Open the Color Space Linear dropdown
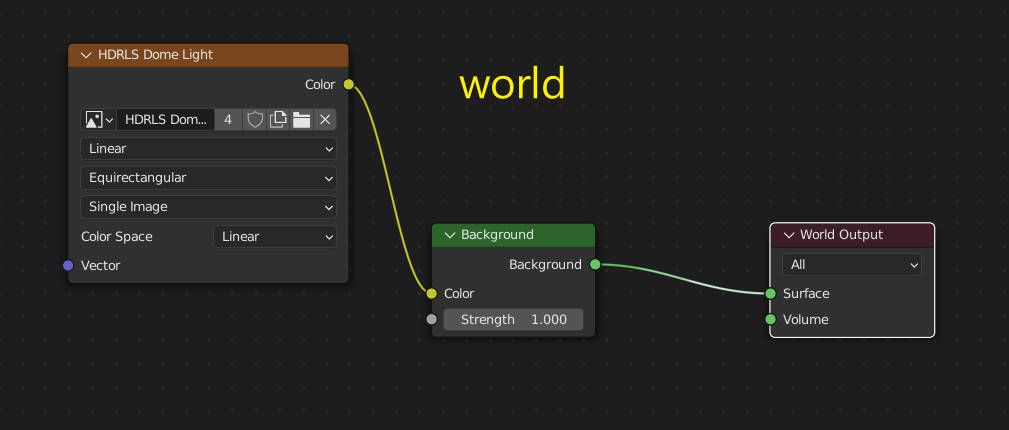The width and height of the screenshot is (1009, 430). coord(275,236)
